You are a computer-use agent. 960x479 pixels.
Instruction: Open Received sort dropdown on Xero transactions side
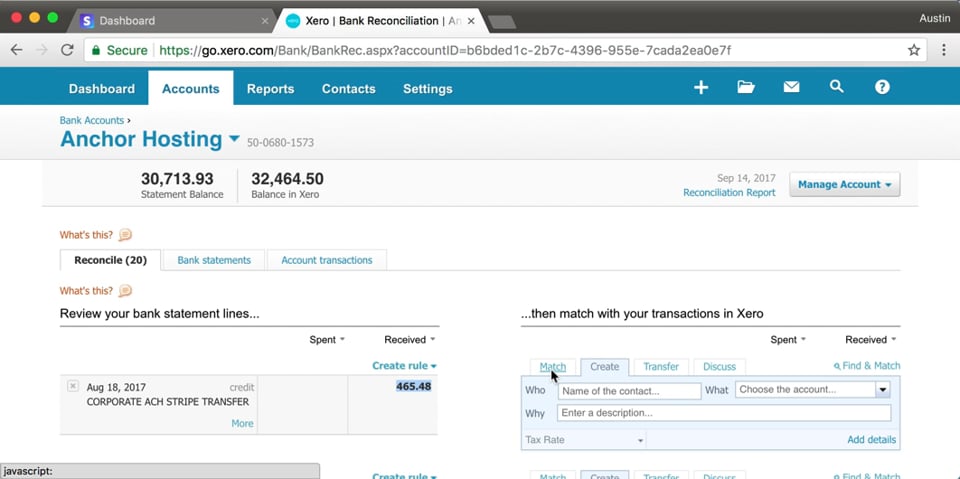[x=871, y=339]
